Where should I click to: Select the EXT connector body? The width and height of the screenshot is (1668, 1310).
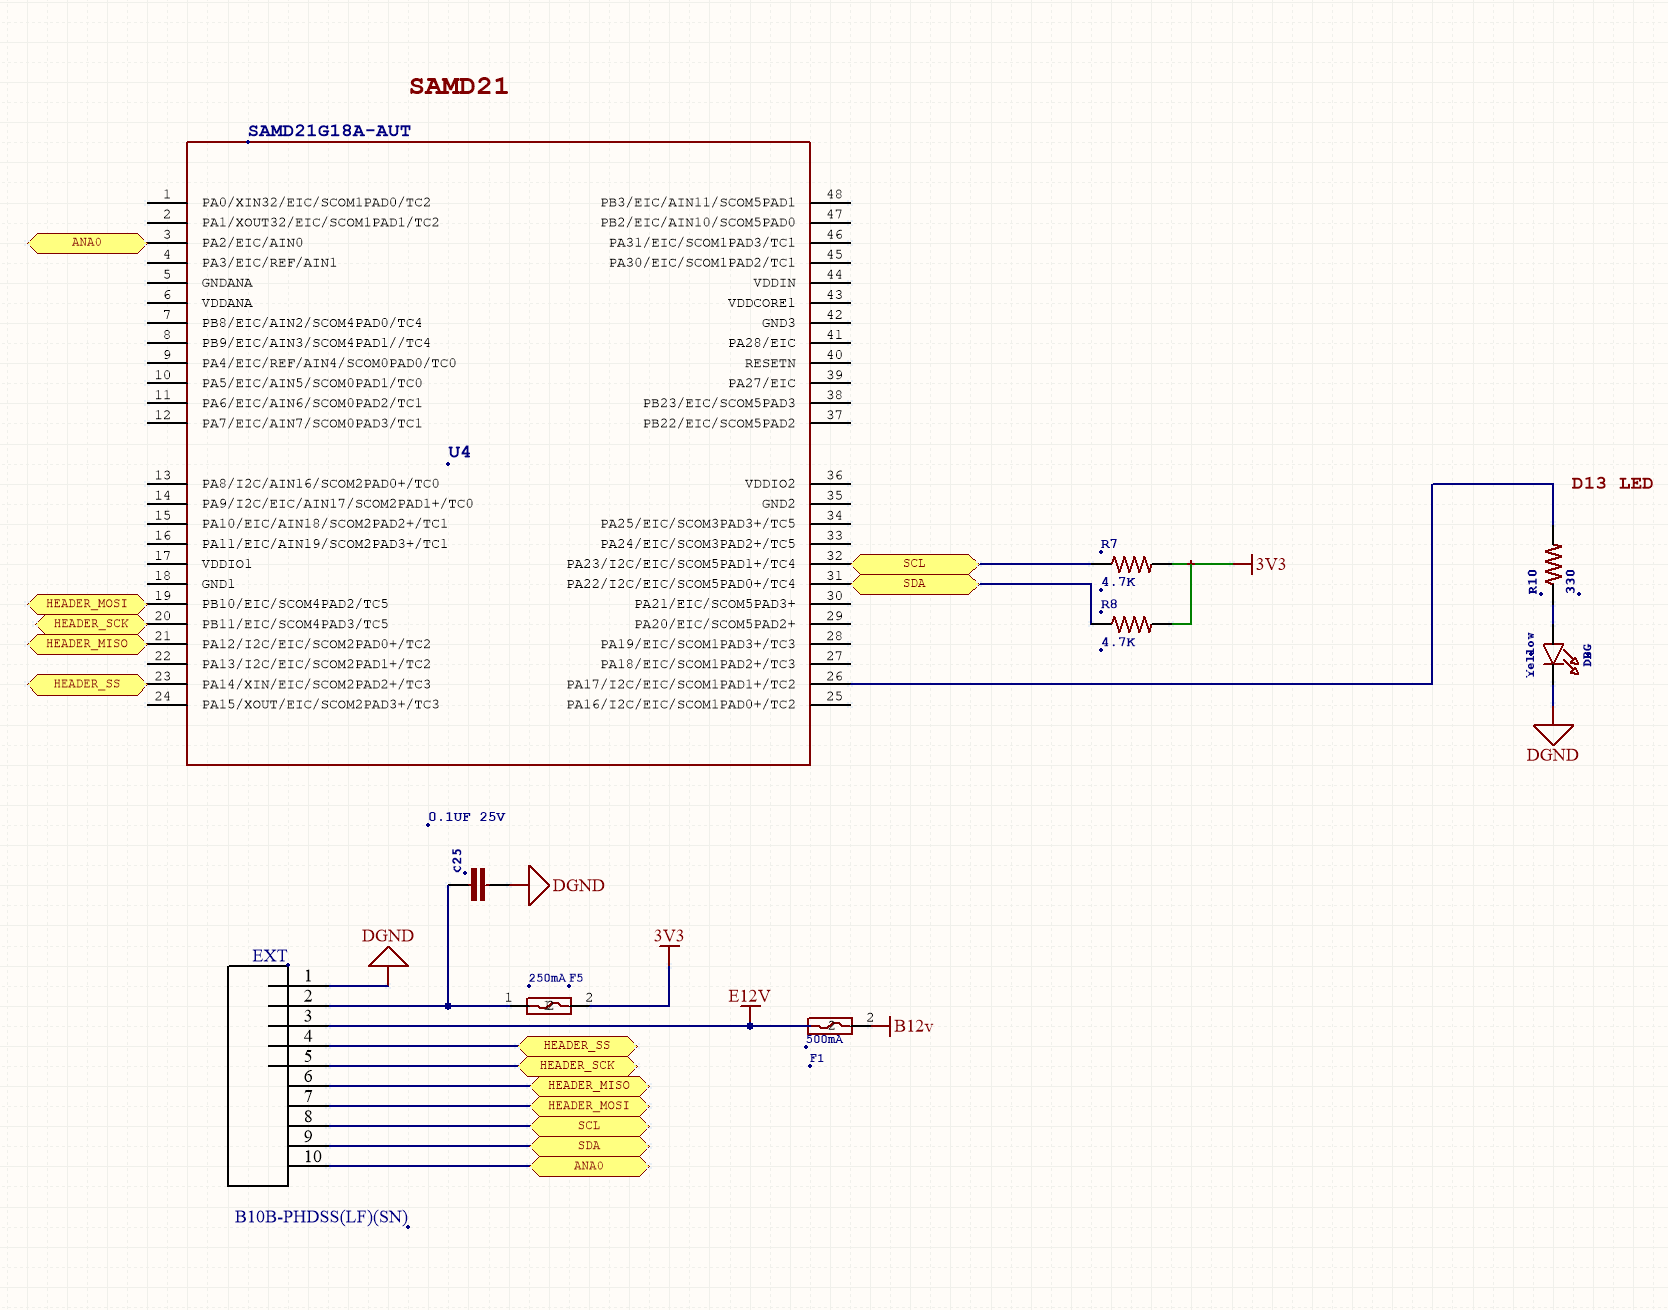258,1076
